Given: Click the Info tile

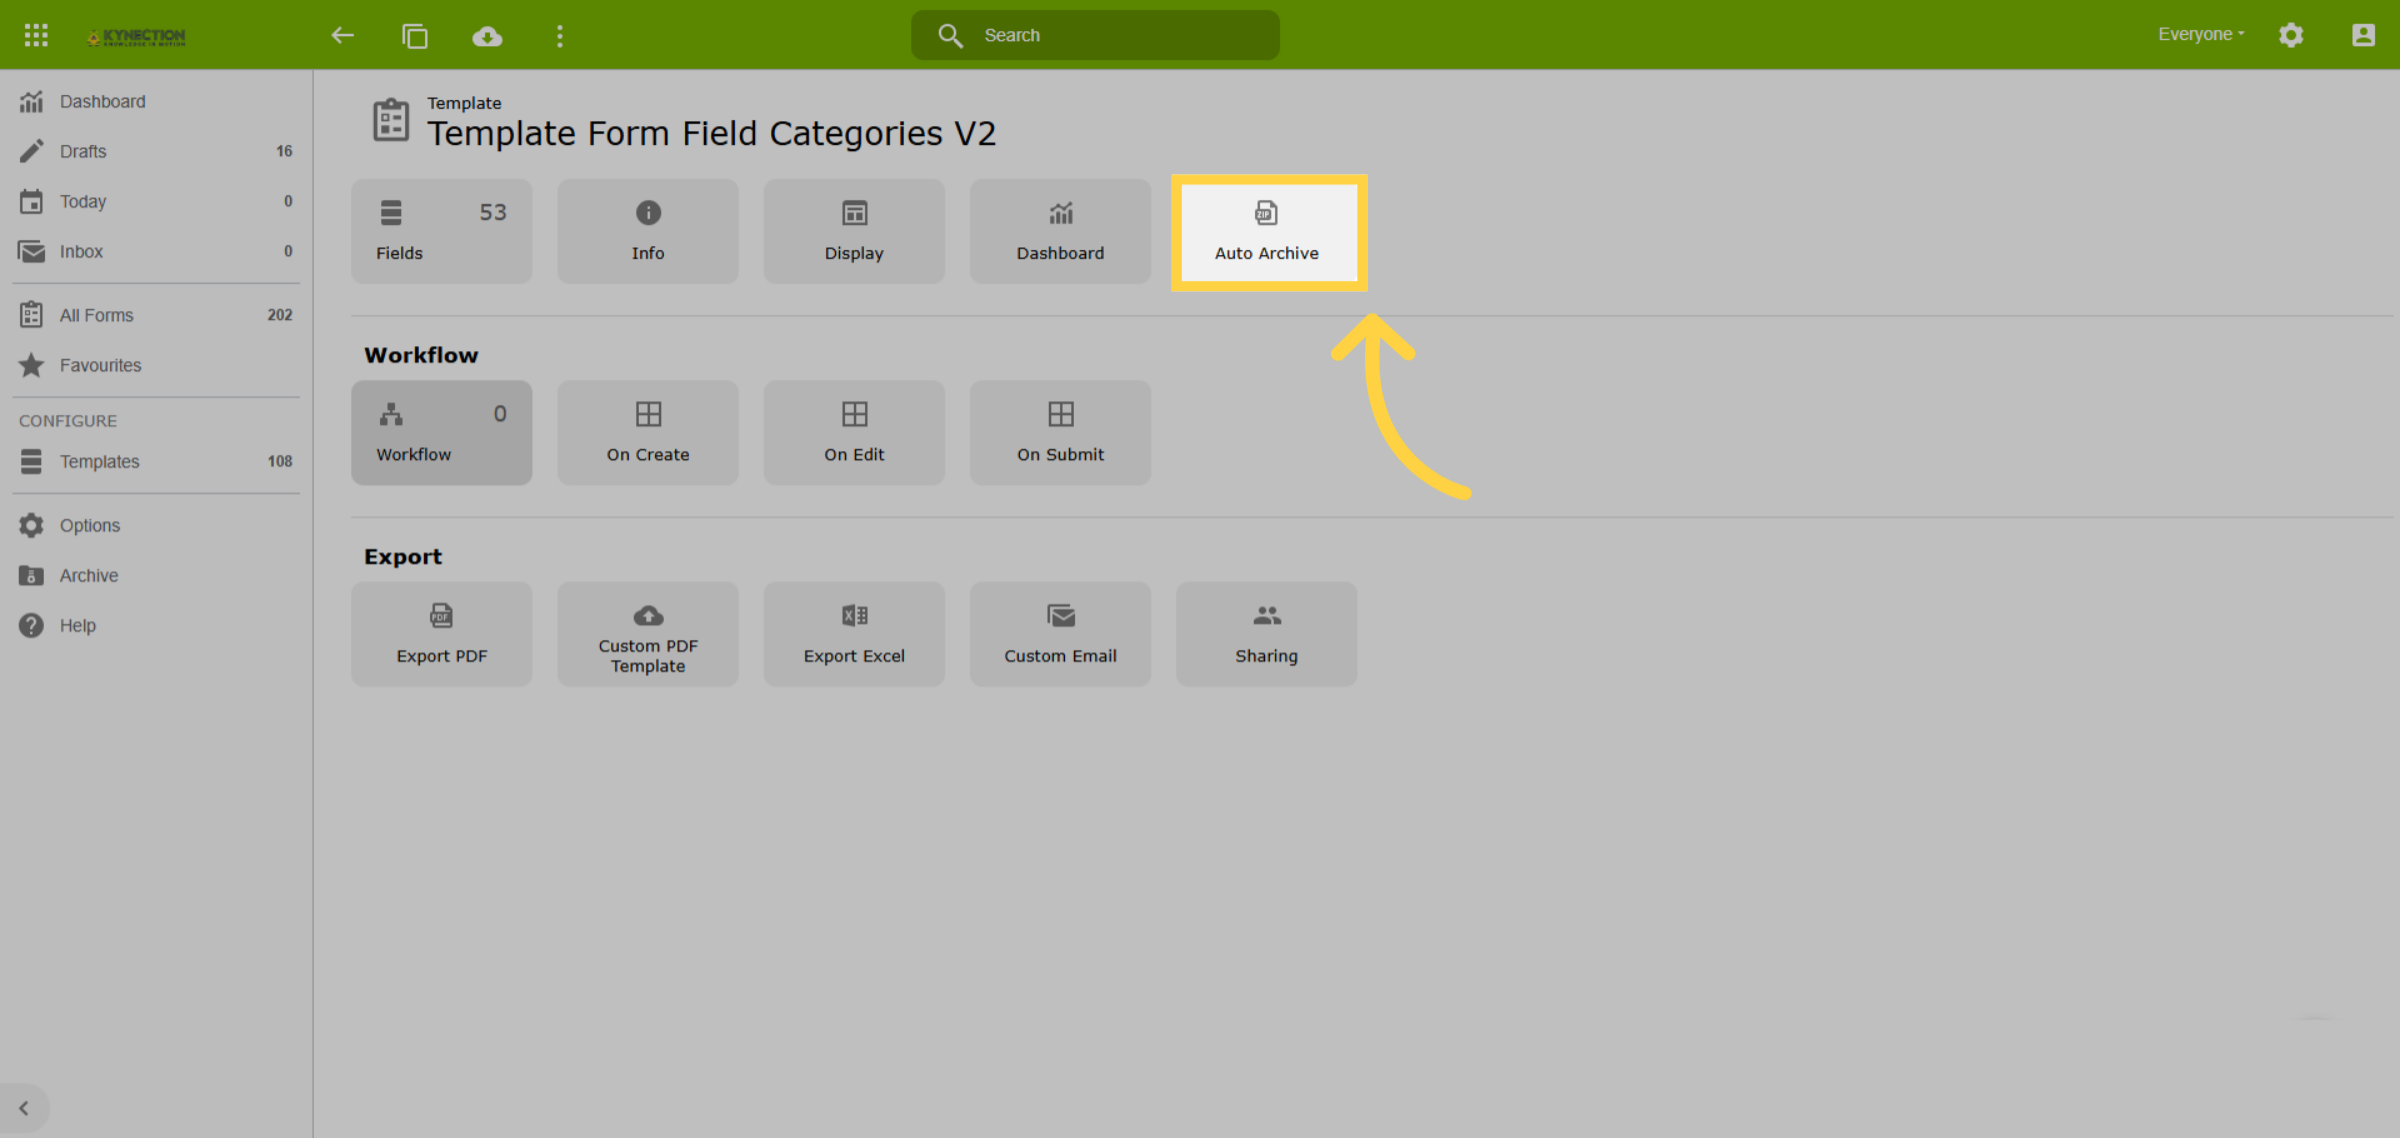Looking at the screenshot, I should pos(648,232).
